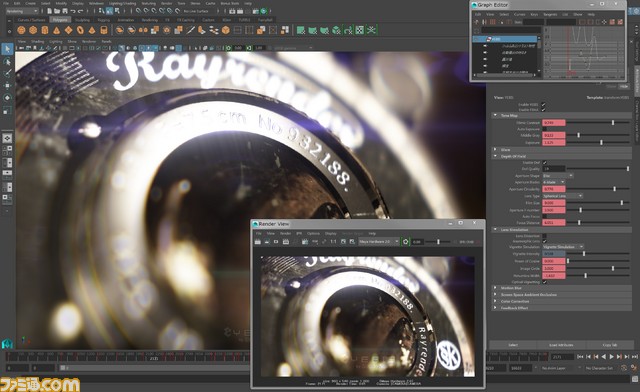
Task: Click the green checkerboard UV shelf icon
Action: coord(360,30)
